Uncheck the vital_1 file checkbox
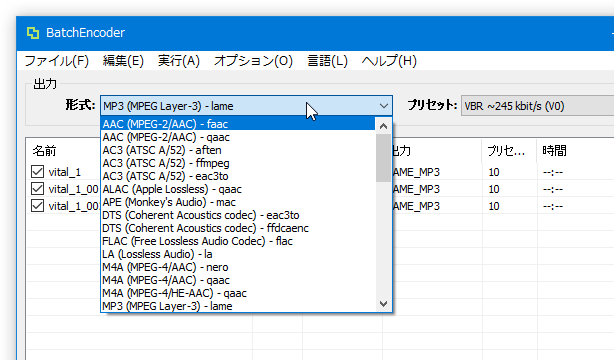The height and width of the screenshot is (360, 614). click(x=37, y=172)
